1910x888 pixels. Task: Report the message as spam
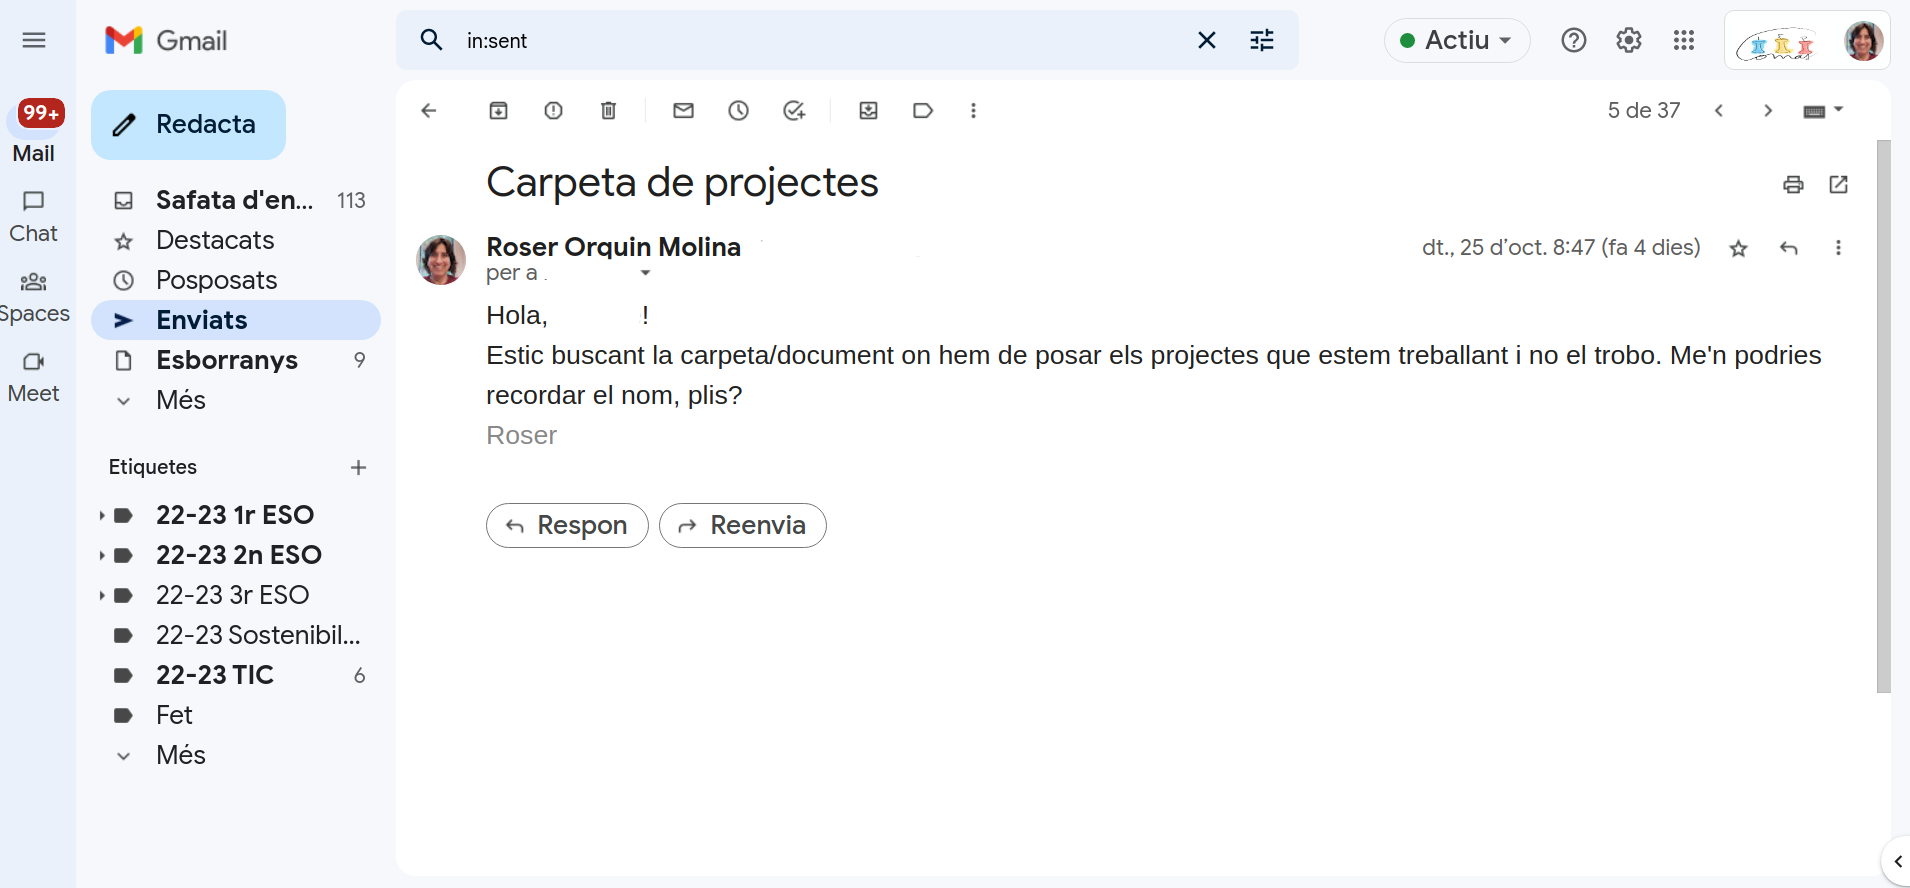tap(553, 111)
